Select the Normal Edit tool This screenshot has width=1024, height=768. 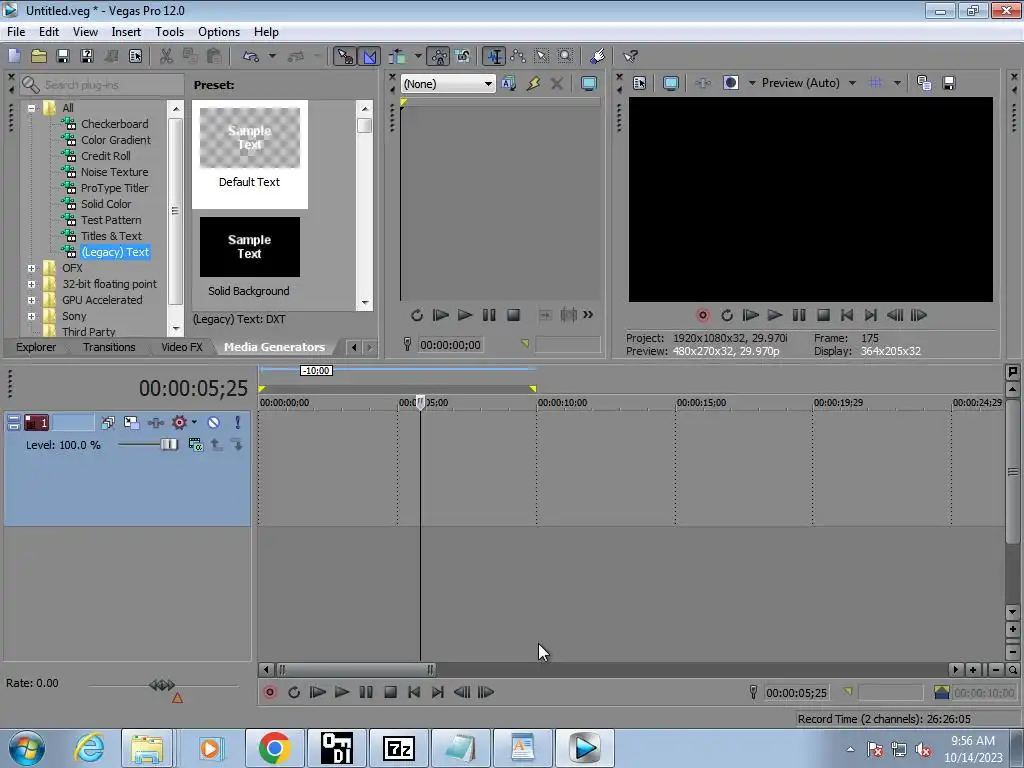coord(494,56)
